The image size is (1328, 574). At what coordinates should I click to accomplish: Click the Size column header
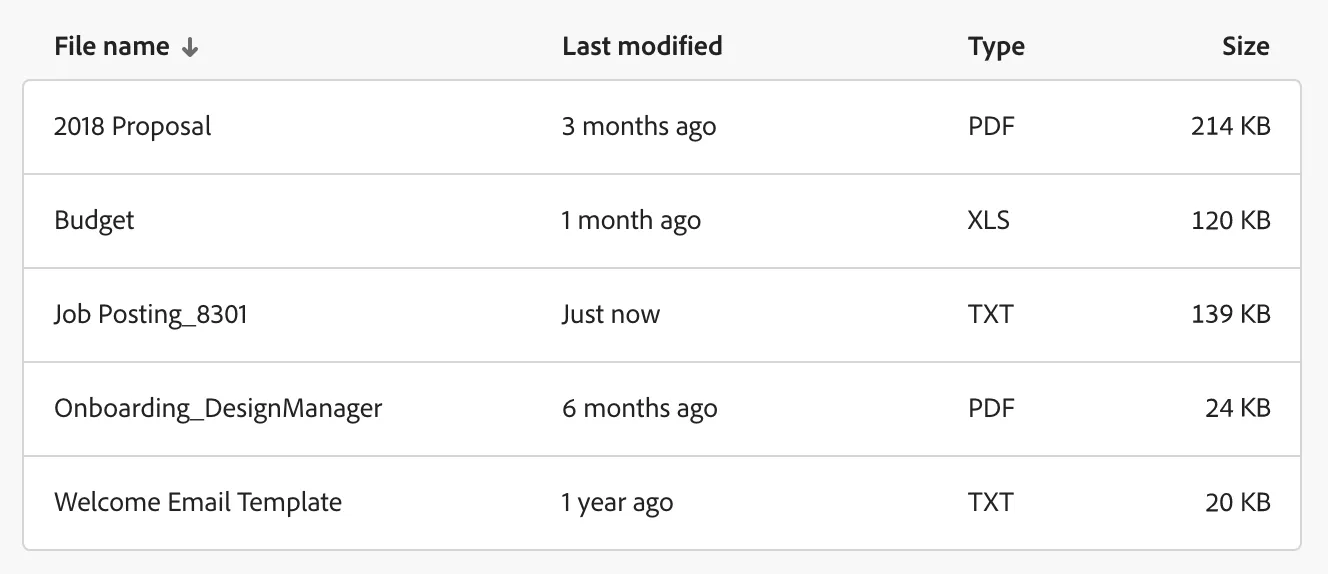tap(1245, 46)
